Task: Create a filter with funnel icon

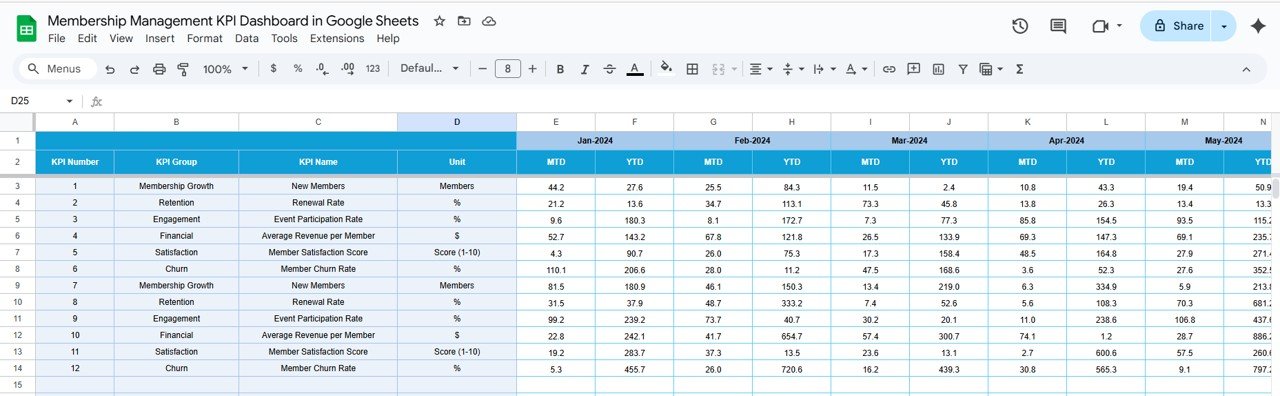Action: click(x=963, y=69)
